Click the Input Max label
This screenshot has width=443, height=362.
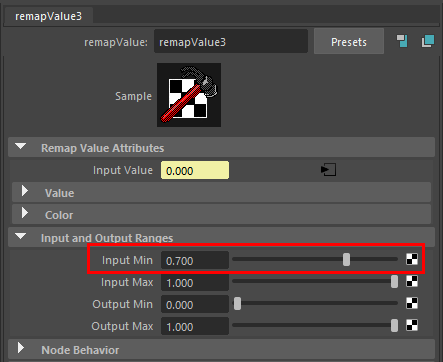click(127, 282)
